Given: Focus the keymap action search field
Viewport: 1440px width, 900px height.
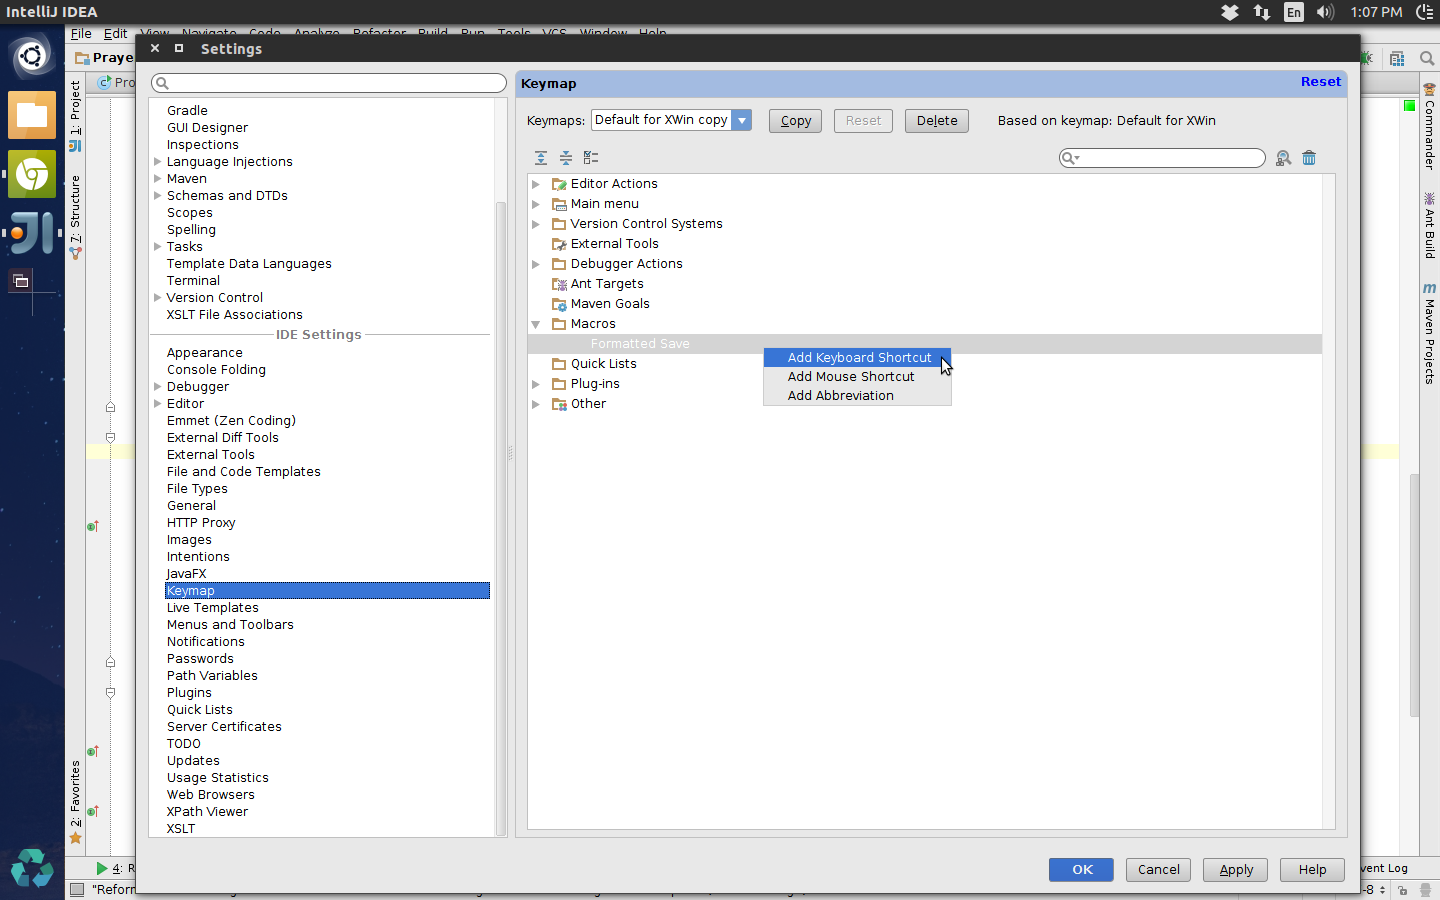Looking at the screenshot, I should pyautogui.click(x=1162, y=158).
